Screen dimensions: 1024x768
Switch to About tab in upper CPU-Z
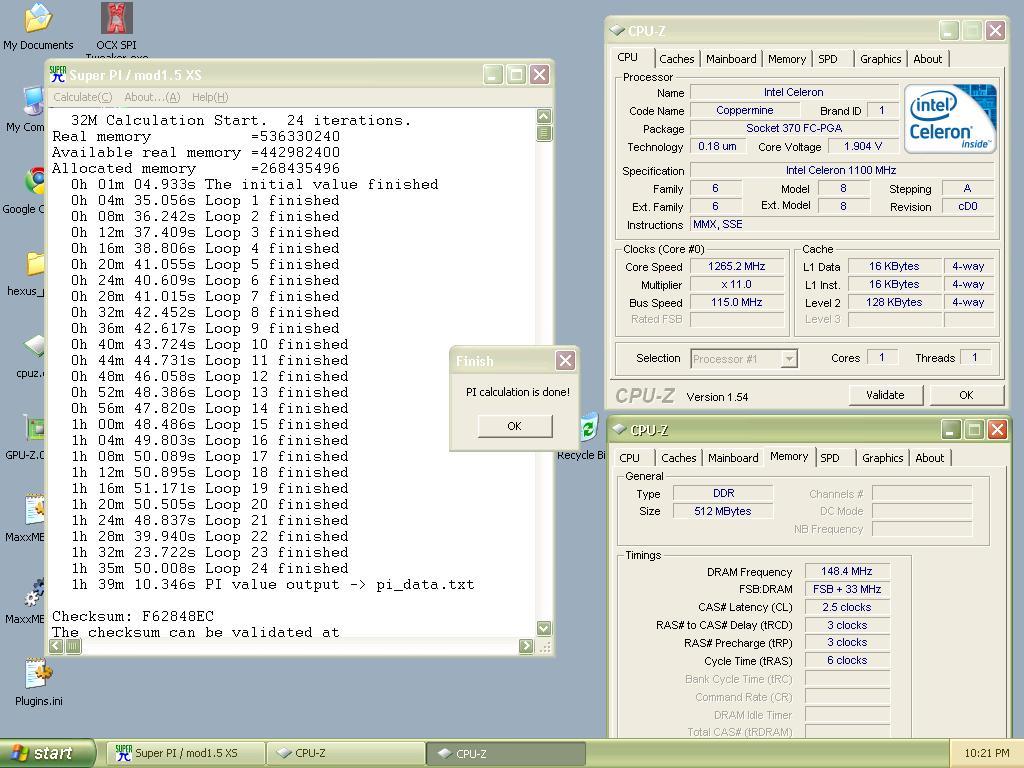(927, 59)
